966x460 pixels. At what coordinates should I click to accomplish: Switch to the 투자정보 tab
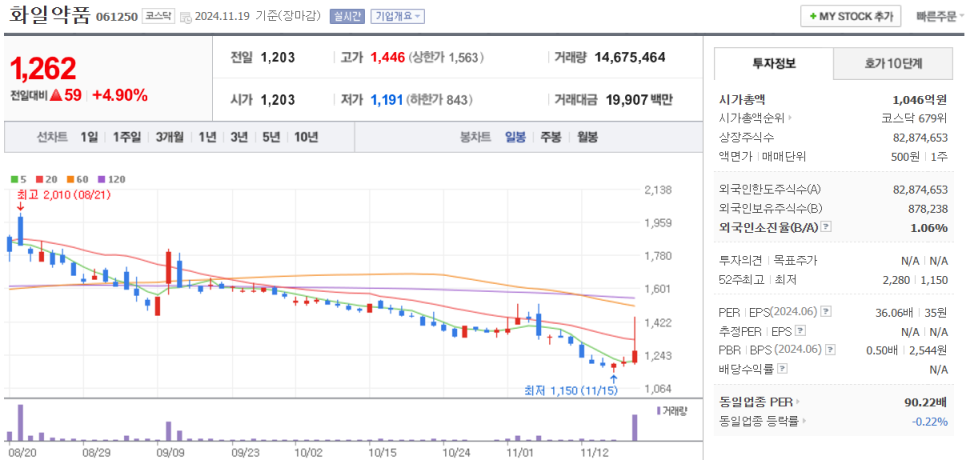click(x=774, y=63)
